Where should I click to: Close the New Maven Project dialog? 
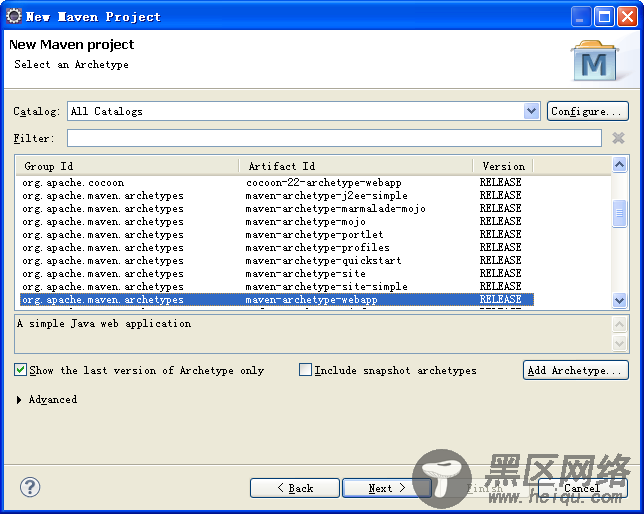tap(627, 17)
